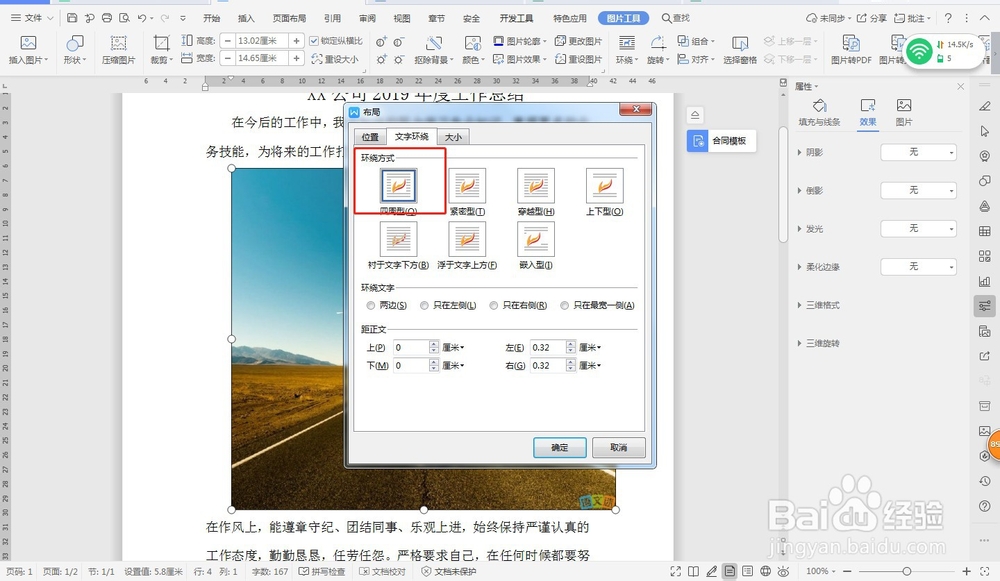
Task: Open the 图片 properties panel section
Action: (904, 112)
